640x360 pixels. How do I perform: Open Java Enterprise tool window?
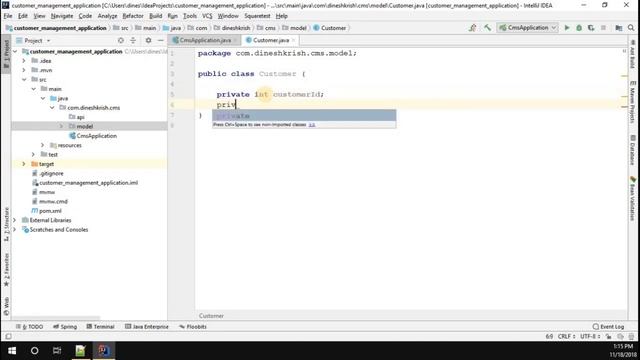click(x=147, y=327)
